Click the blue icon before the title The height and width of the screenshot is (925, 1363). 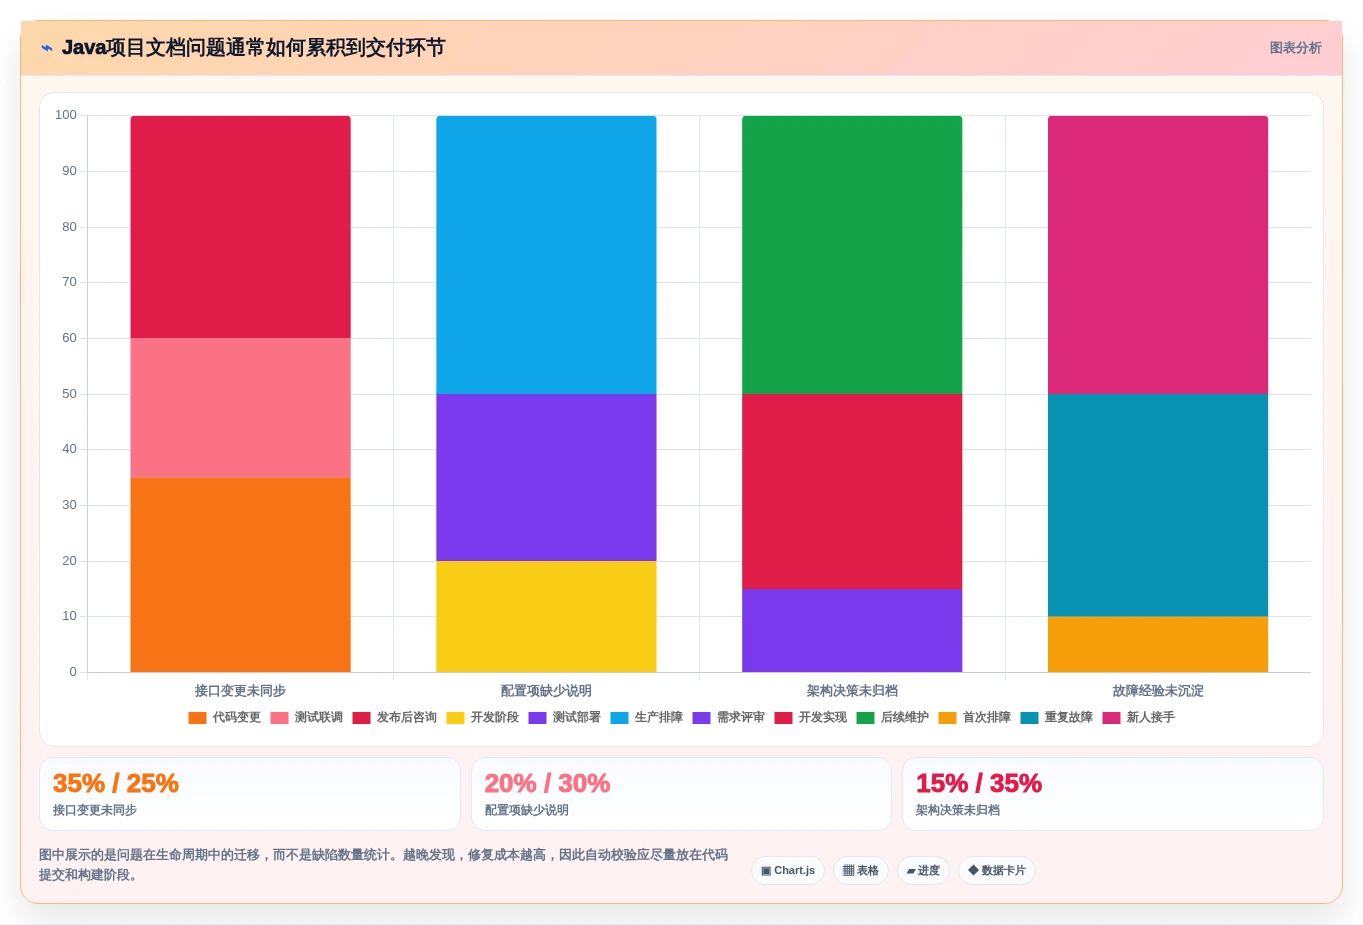[x=46, y=48]
